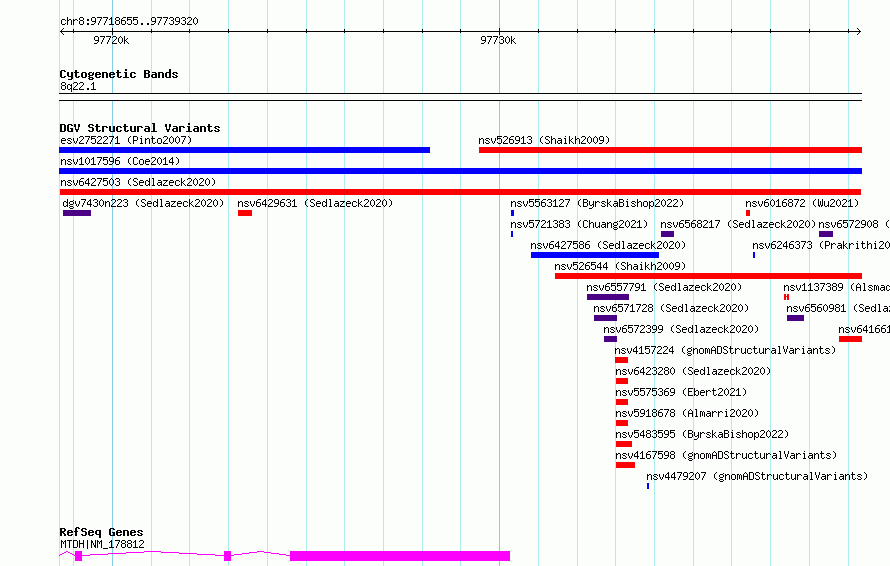The height and width of the screenshot is (566, 890).
Task: Click the purple bar under nsv6568217
Action: point(668,234)
